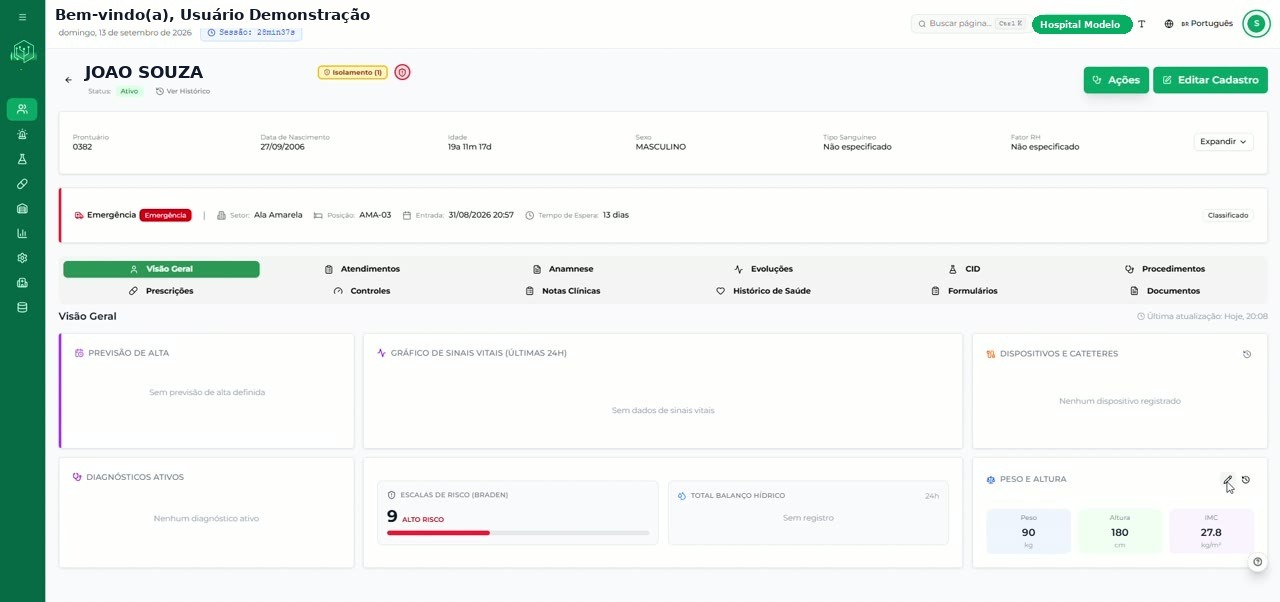
Task: Open the hospital bed sidebar icon
Action: pos(22,283)
